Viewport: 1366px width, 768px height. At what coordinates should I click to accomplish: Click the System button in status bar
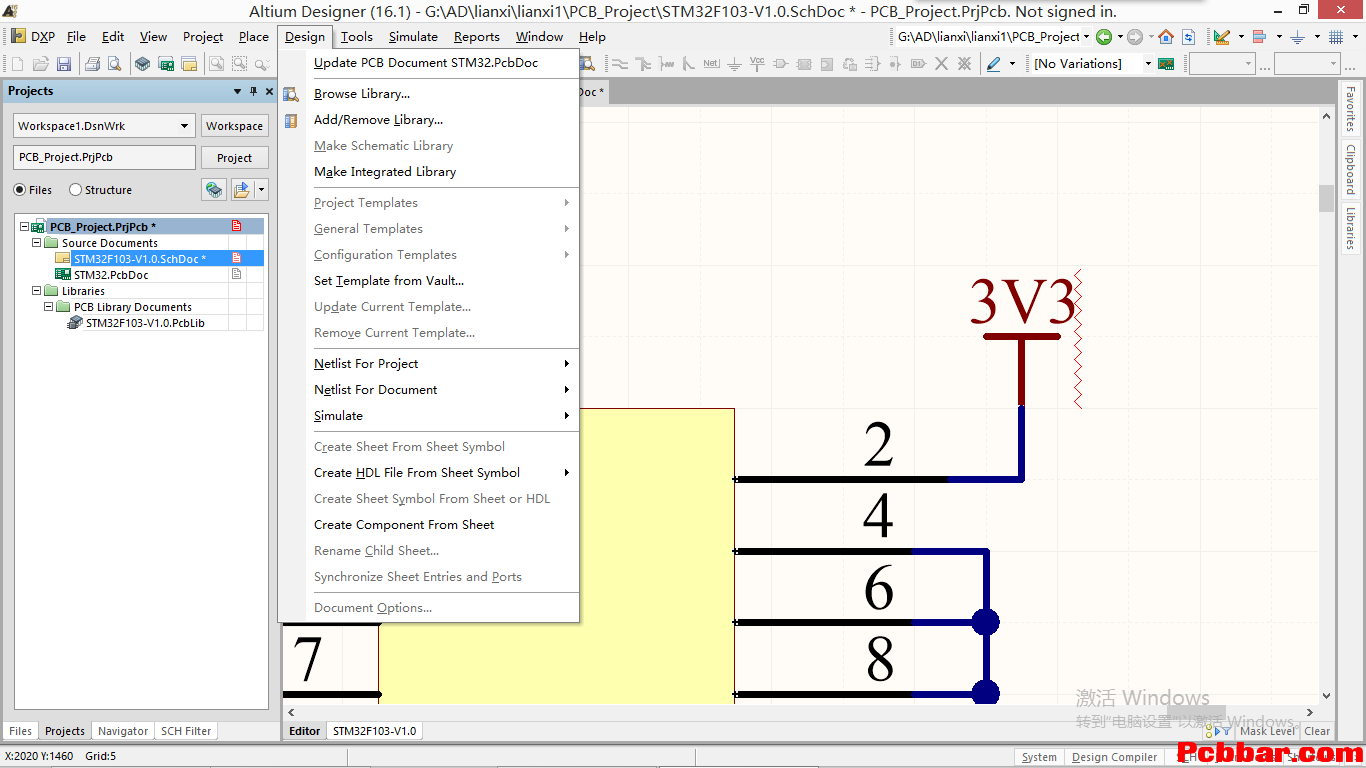1039,757
